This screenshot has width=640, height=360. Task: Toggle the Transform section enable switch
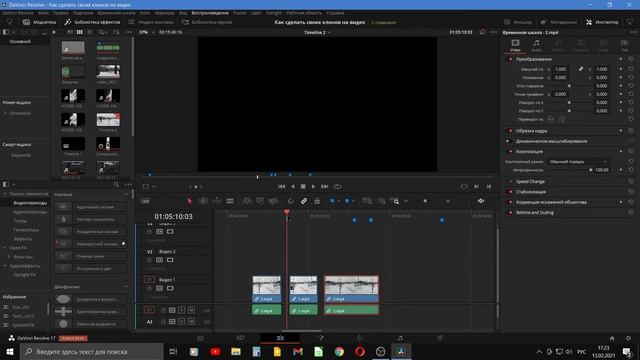510,59
